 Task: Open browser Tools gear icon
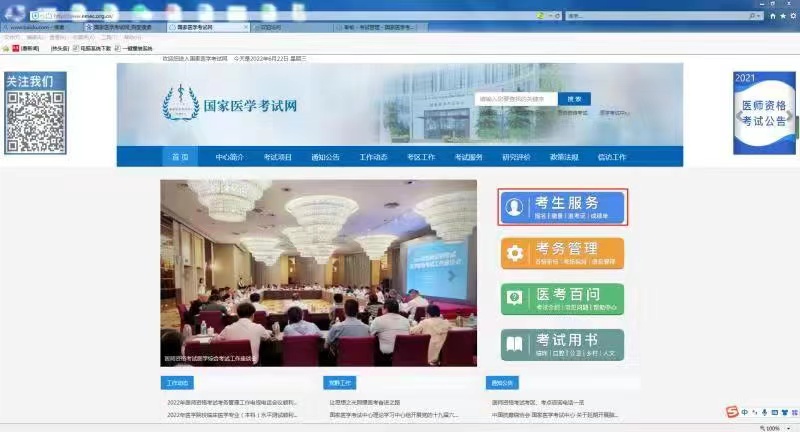tap(793, 16)
